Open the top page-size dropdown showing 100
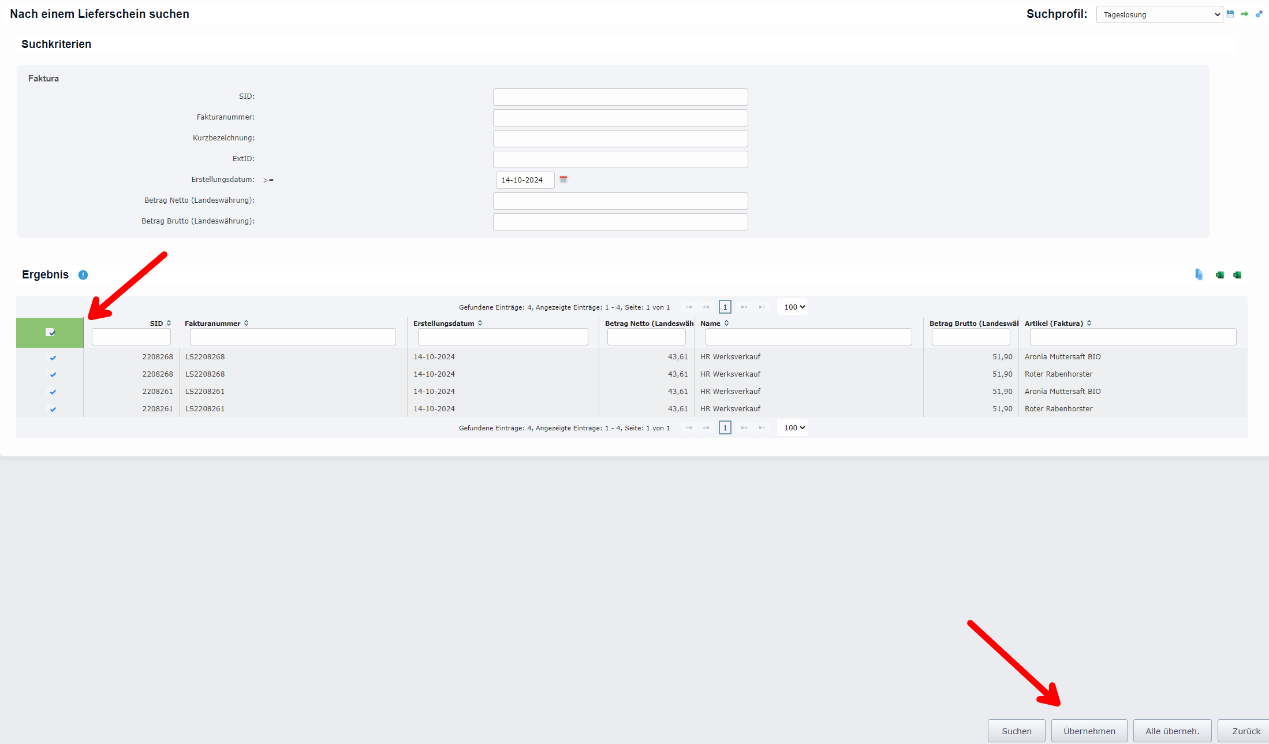Screen dimensions: 1269x744 tap(794, 307)
